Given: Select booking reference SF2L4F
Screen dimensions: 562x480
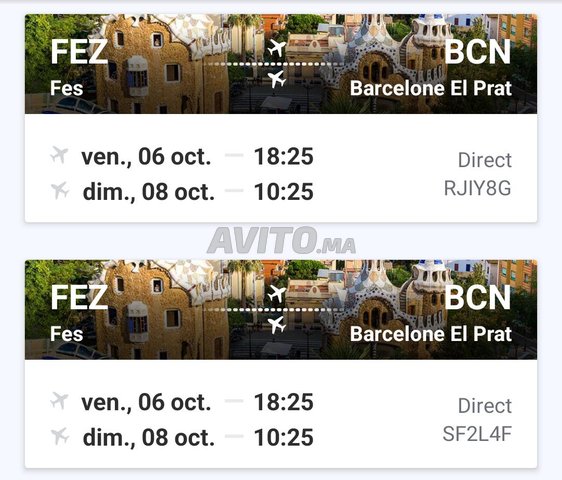Looking at the screenshot, I should tap(477, 434).
